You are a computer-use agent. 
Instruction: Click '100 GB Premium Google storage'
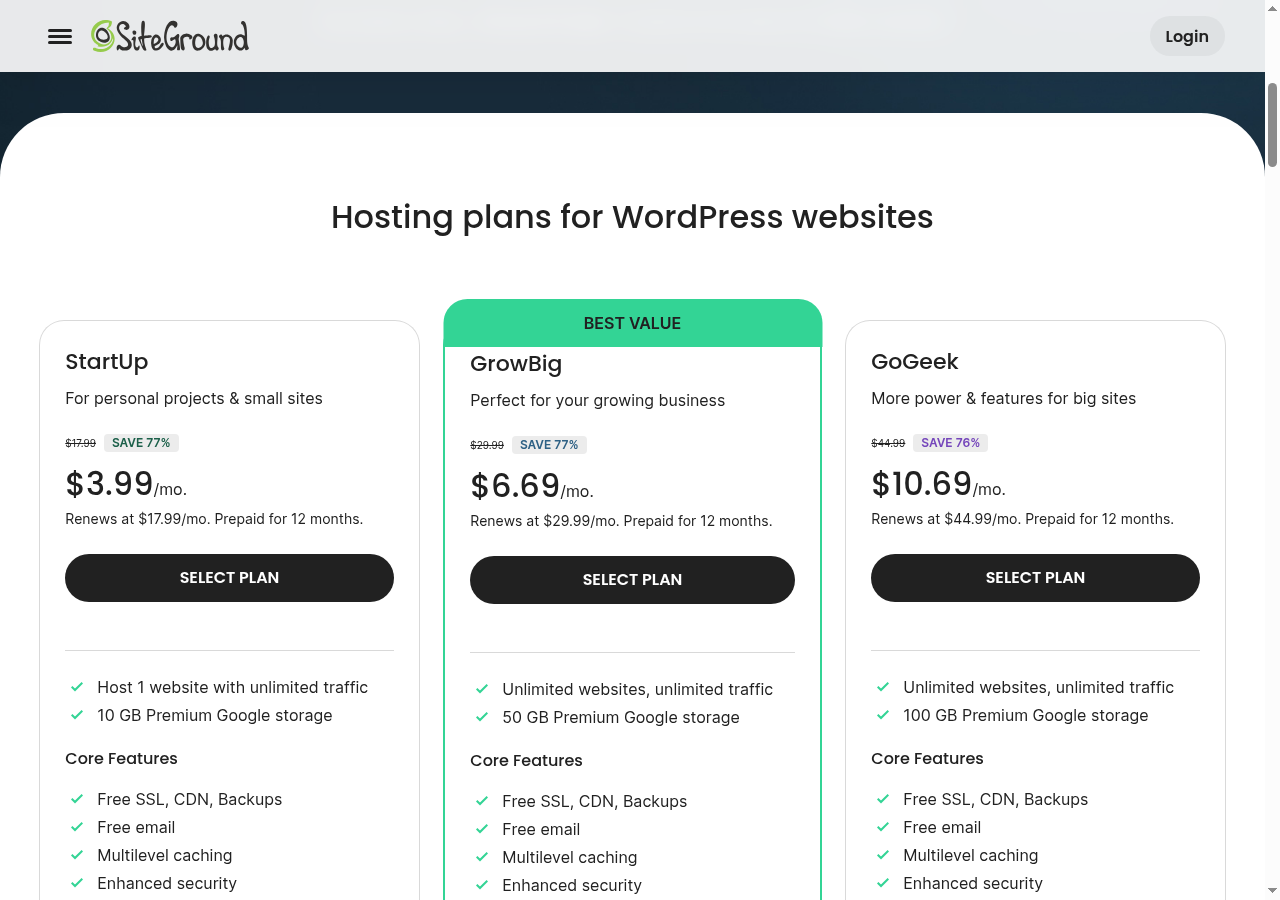tap(1025, 715)
